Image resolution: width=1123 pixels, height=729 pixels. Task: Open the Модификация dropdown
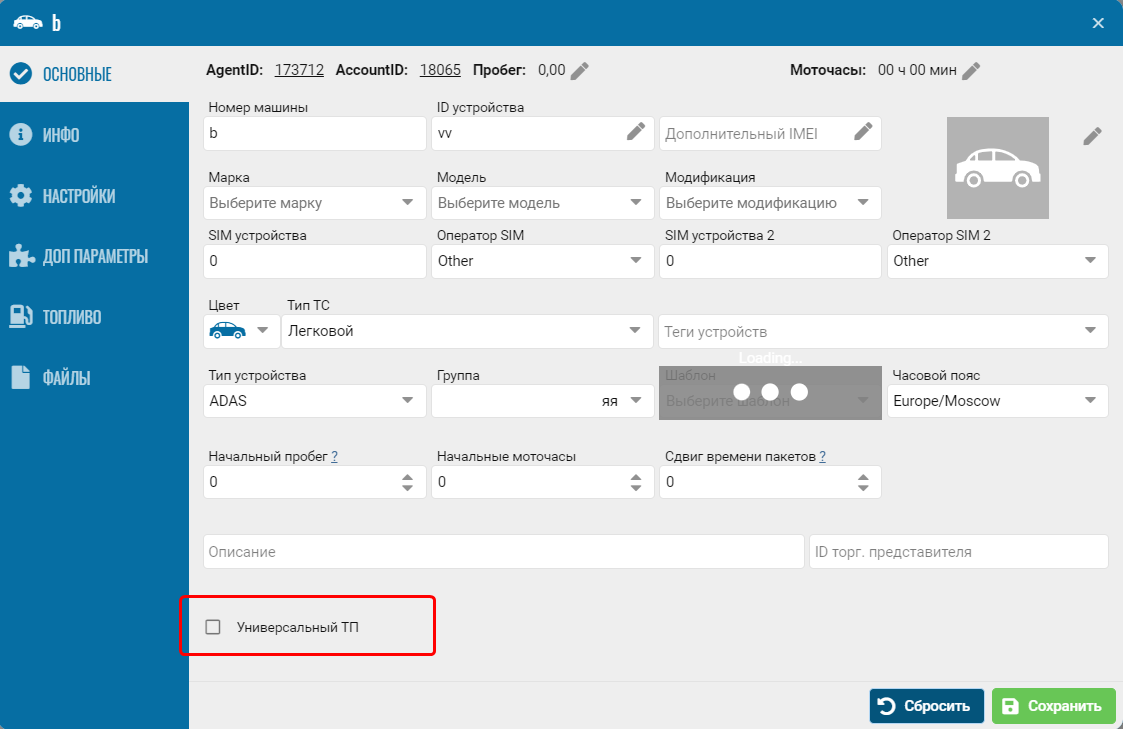point(770,203)
